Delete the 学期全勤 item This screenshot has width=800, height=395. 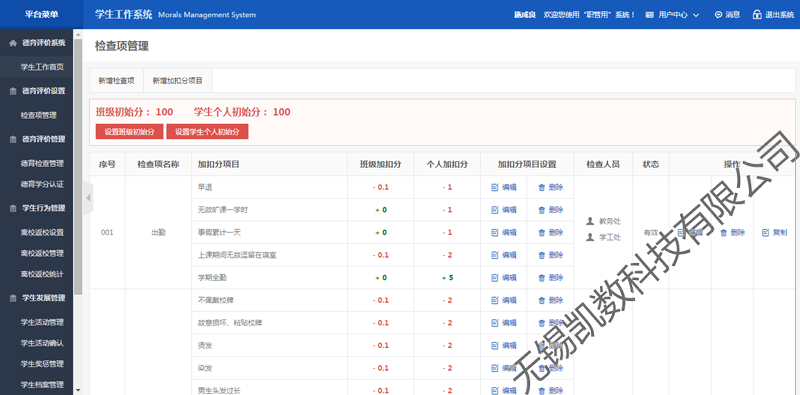(551, 278)
